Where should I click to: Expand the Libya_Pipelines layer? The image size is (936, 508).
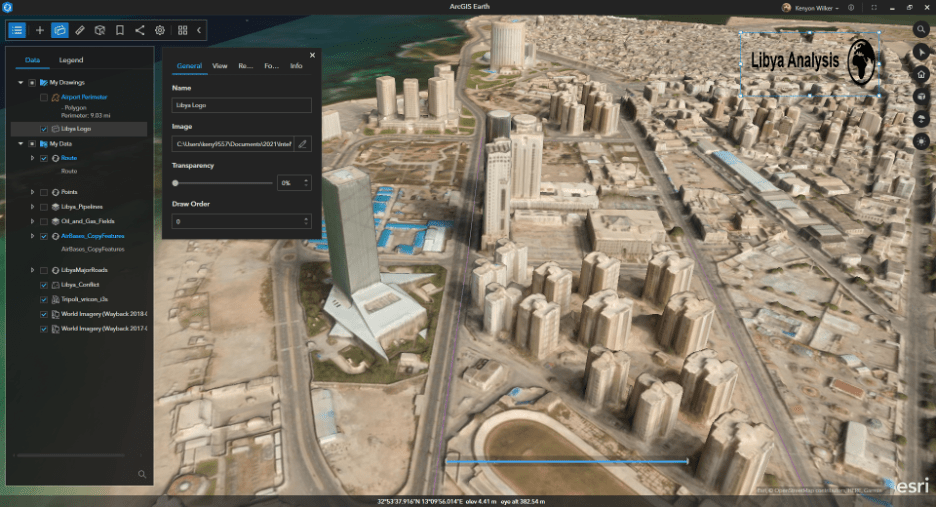[32, 207]
